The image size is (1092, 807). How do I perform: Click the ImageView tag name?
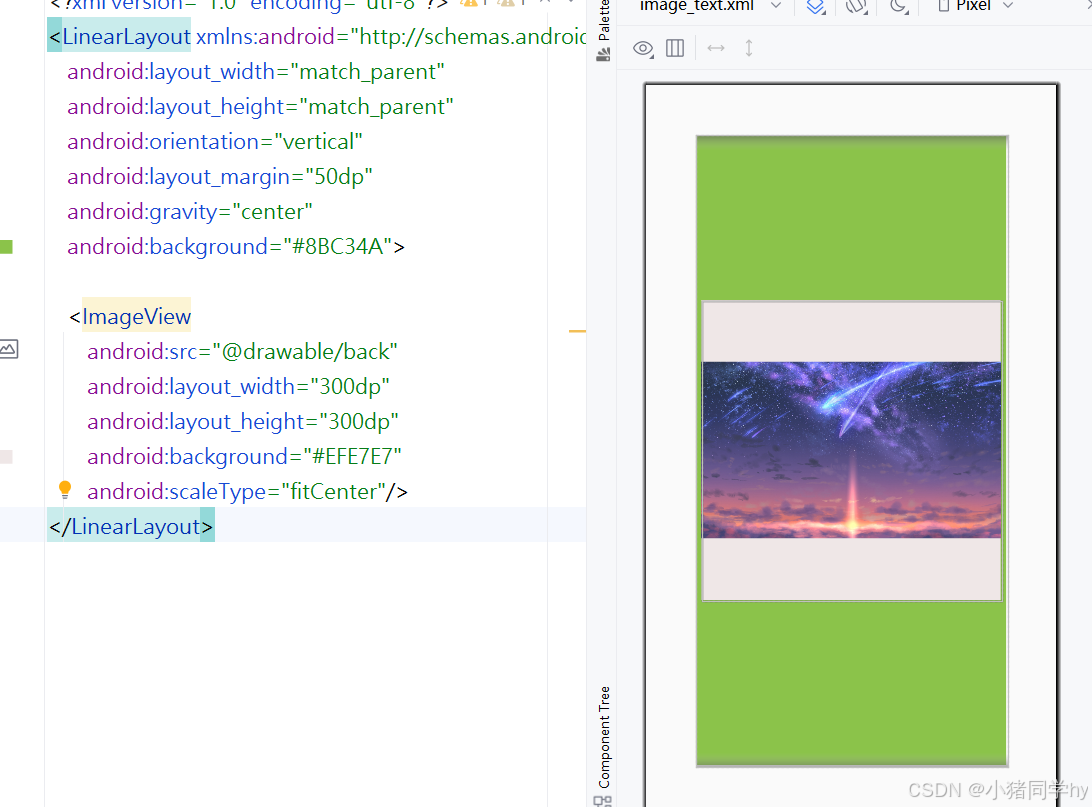[136, 317]
